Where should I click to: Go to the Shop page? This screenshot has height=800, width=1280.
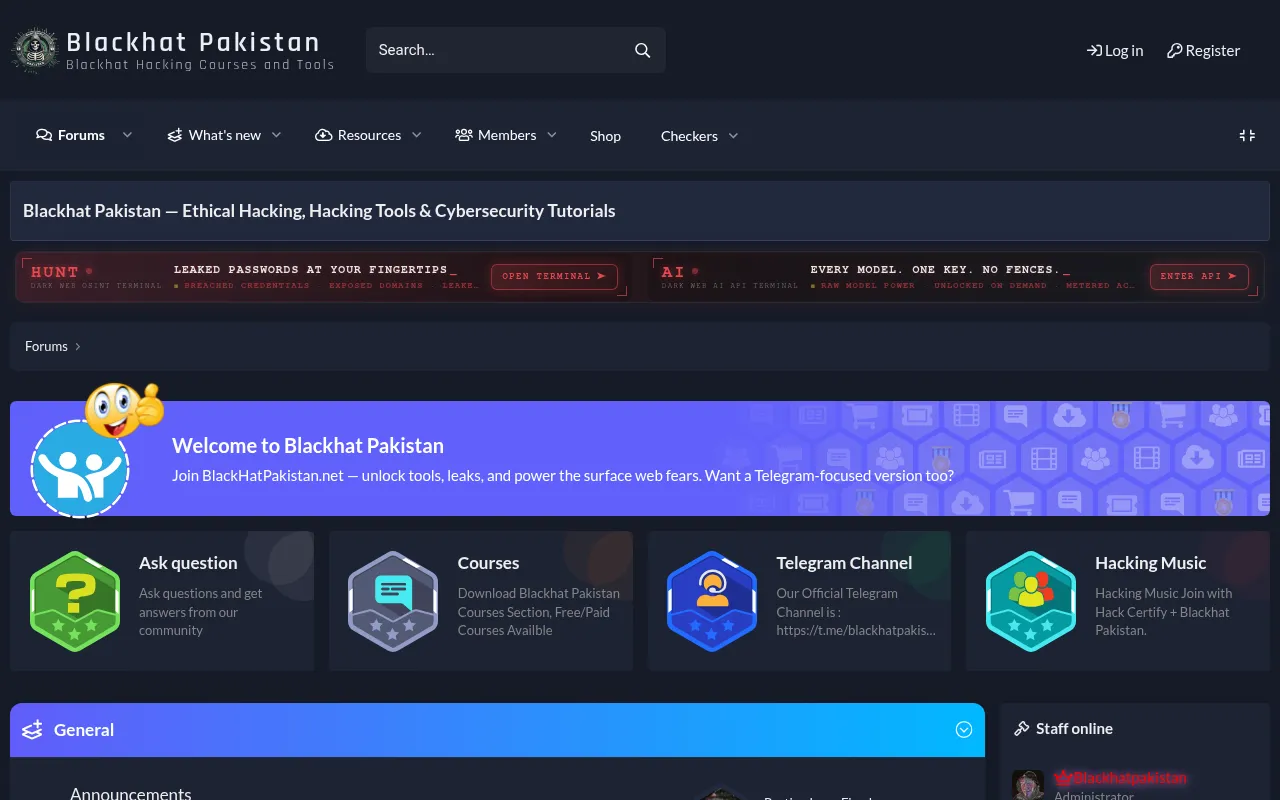(605, 136)
